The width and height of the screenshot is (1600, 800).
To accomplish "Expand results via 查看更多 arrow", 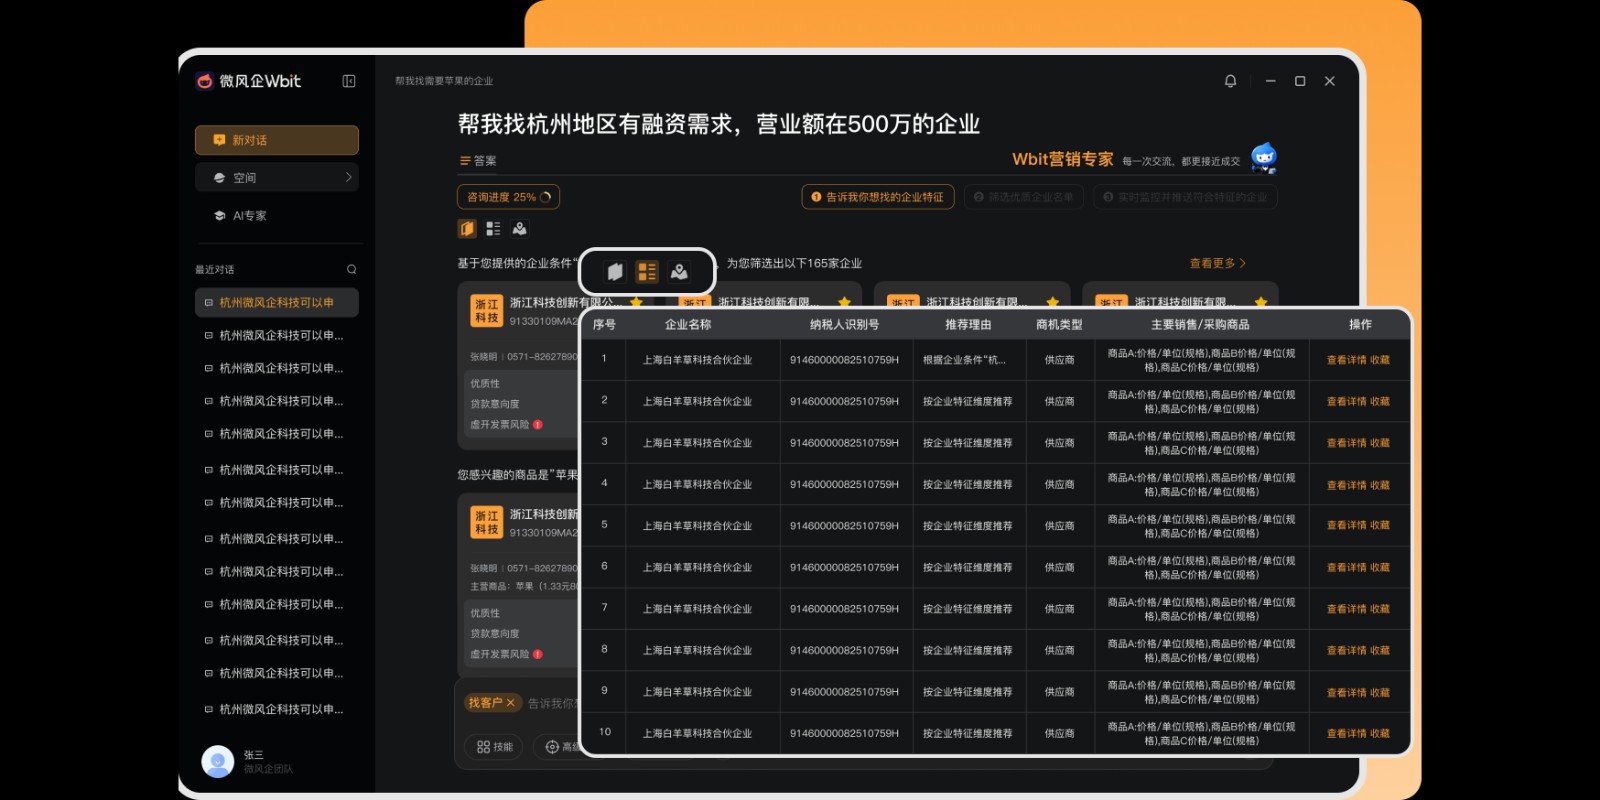I will click(1242, 263).
